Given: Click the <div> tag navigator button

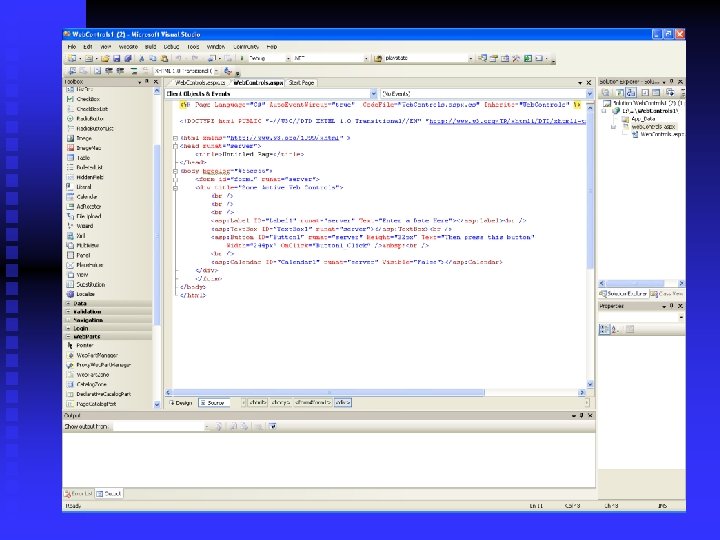Looking at the screenshot, I should [343, 403].
